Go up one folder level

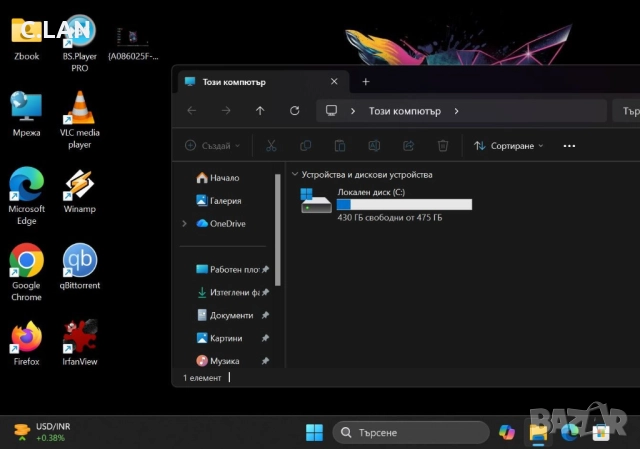click(260, 111)
